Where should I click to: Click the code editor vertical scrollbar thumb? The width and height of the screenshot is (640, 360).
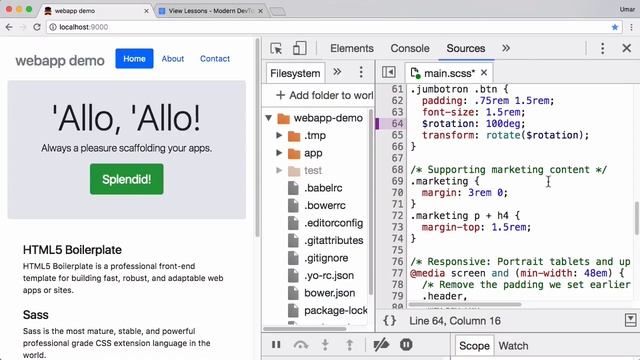[637, 218]
